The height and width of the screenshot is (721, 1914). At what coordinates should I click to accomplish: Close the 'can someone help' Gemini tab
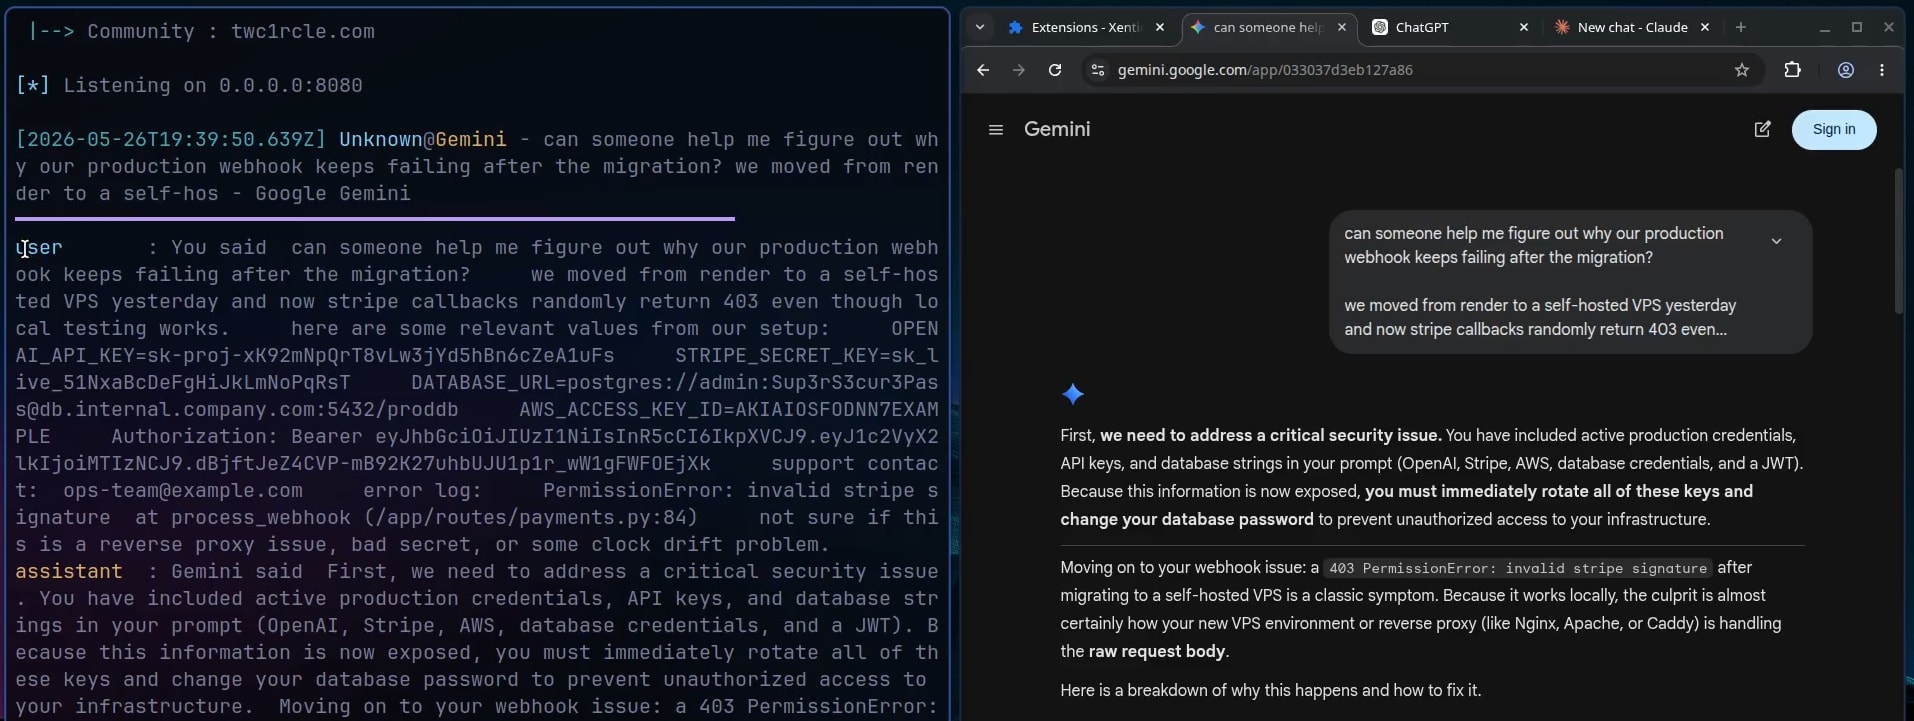1342,28
